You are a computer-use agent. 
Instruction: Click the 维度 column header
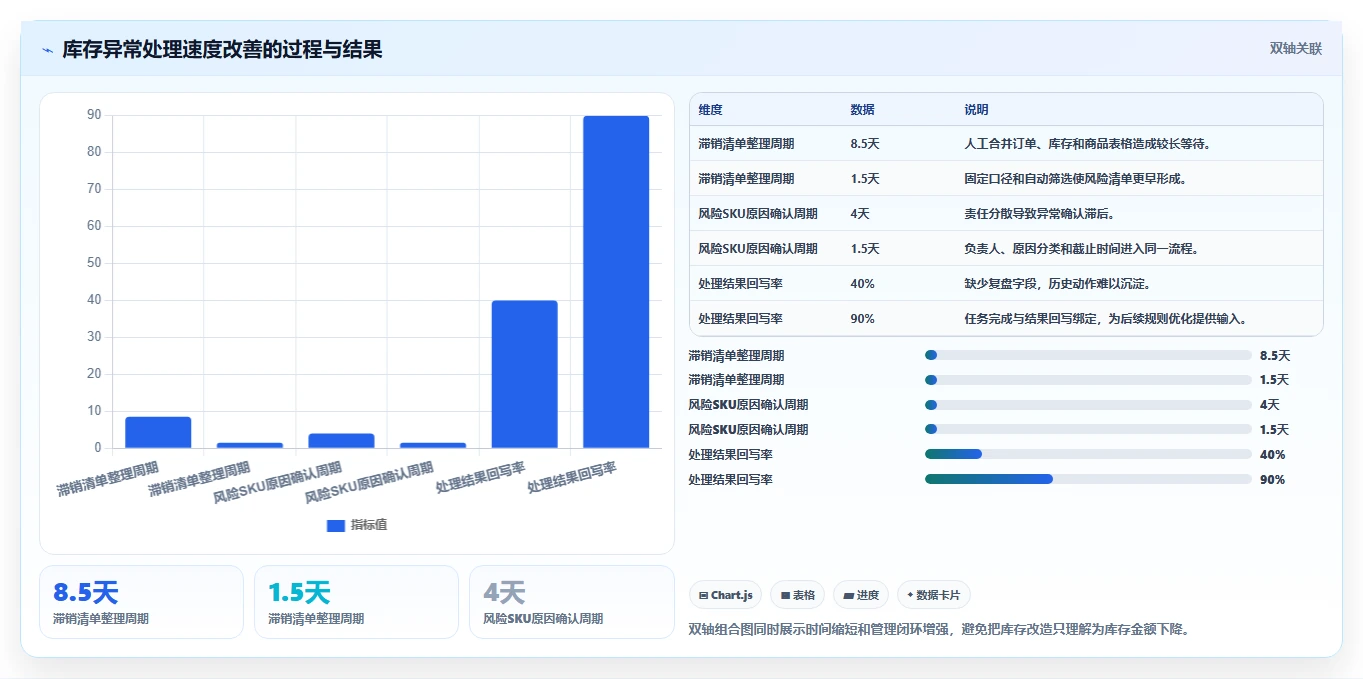click(x=711, y=109)
